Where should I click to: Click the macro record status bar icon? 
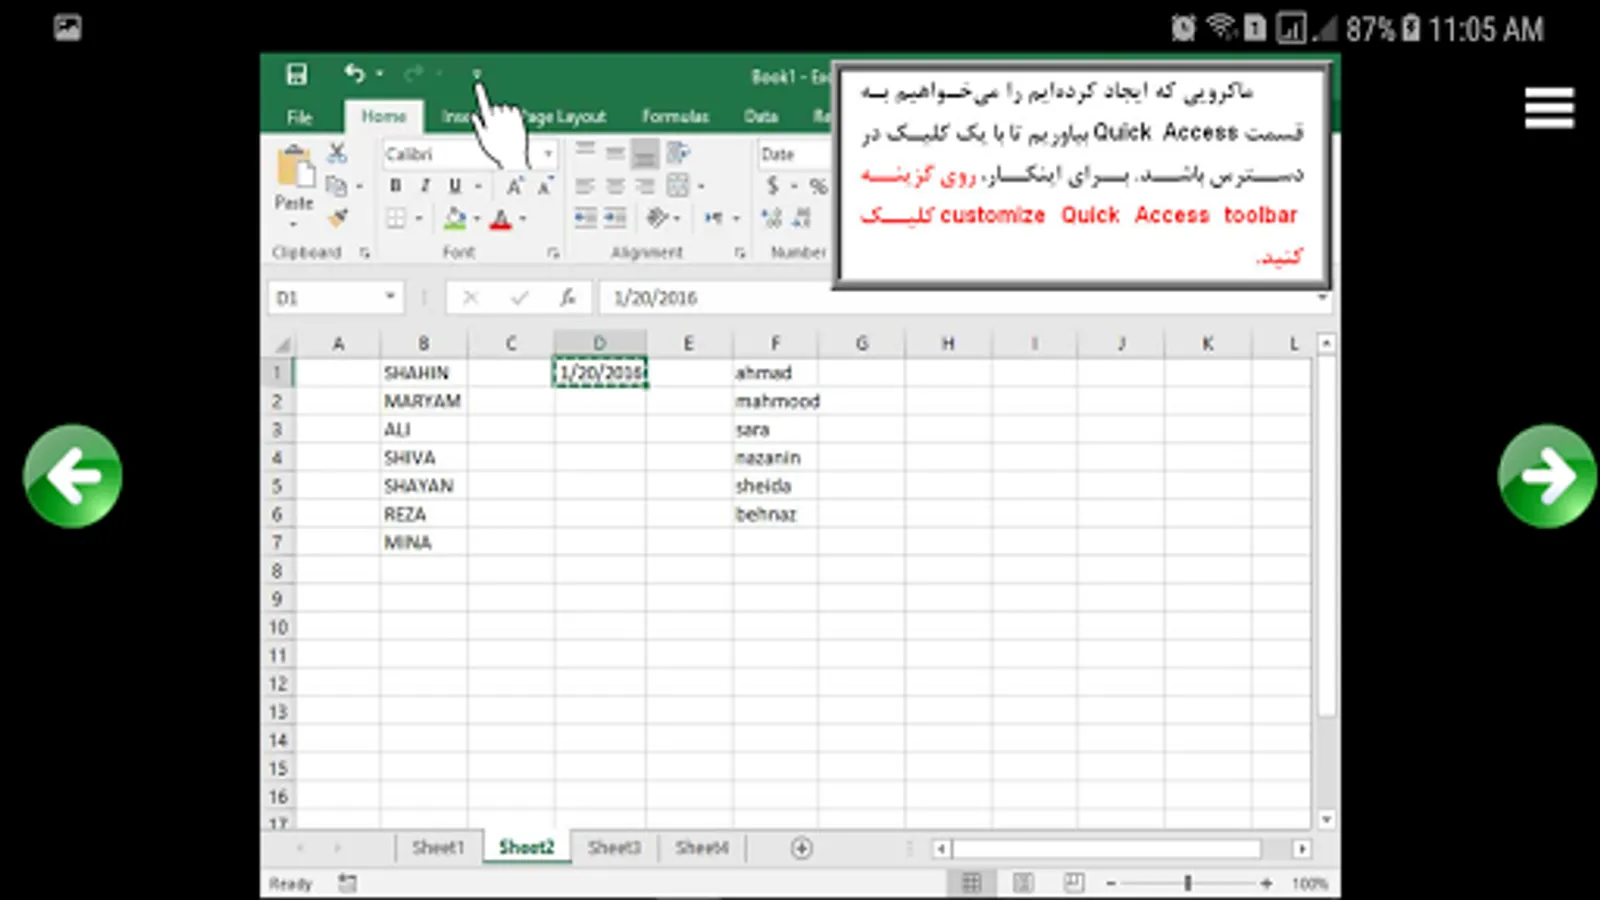click(x=347, y=883)
